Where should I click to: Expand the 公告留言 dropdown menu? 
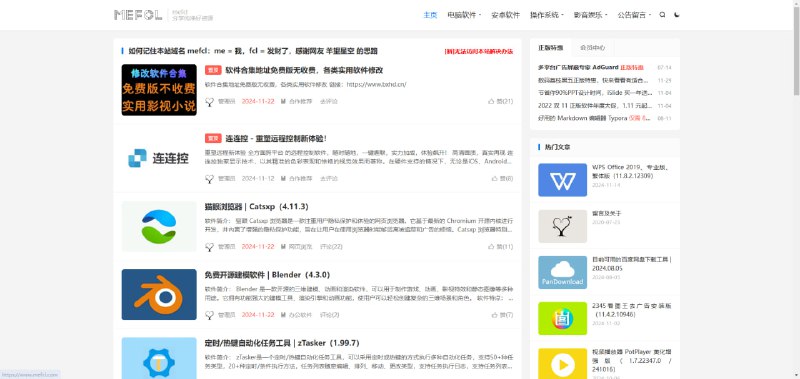[634, 15]
